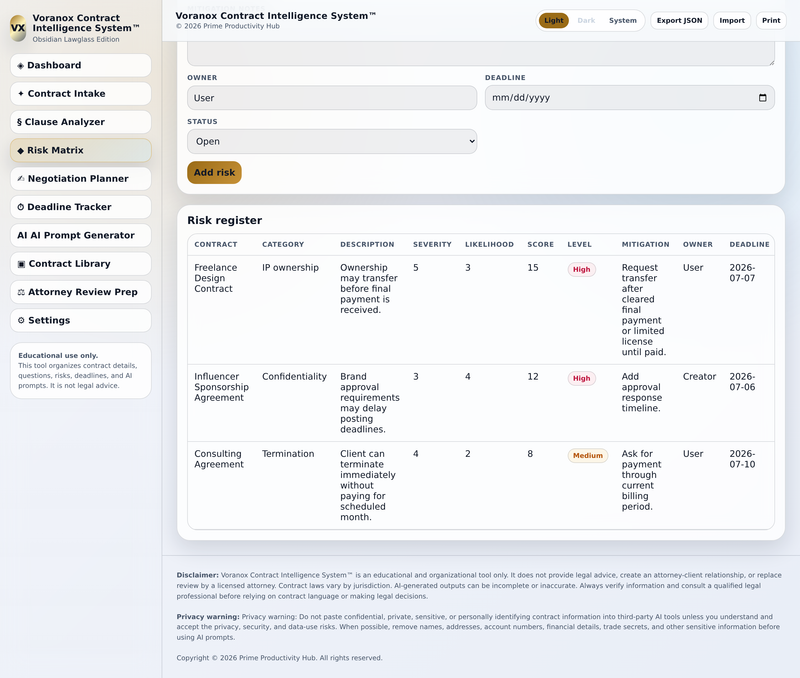Switch theme to System

click(622, 21)
